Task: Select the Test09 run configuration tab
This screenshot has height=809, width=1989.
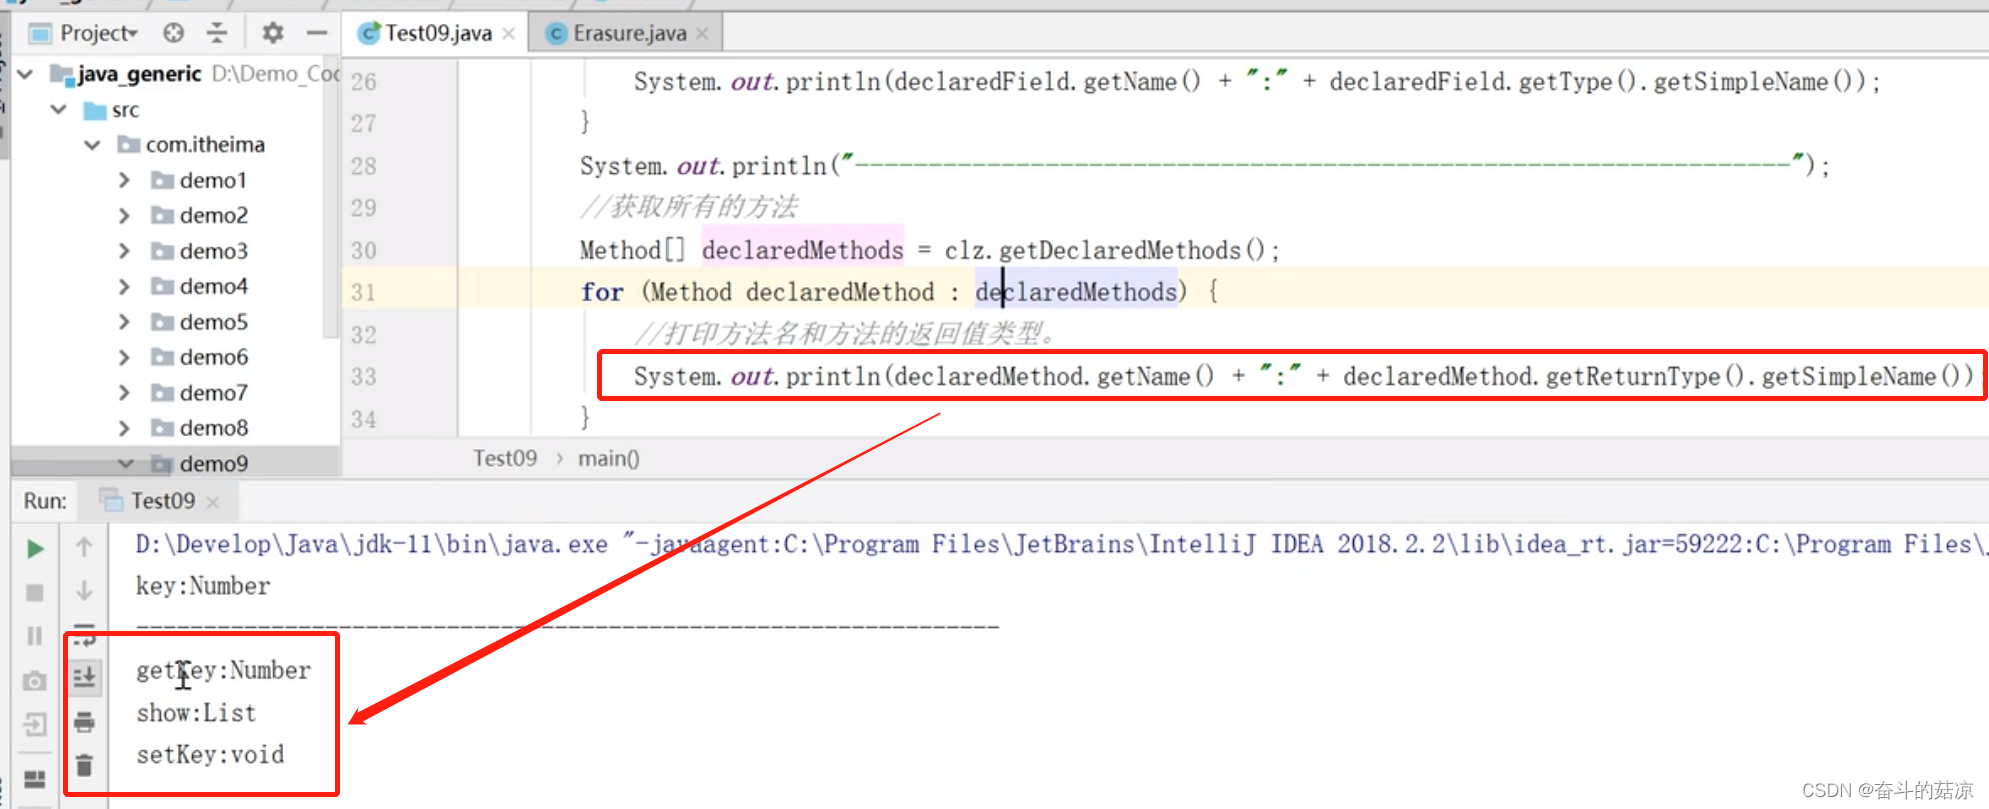Action: click(160, 501)
